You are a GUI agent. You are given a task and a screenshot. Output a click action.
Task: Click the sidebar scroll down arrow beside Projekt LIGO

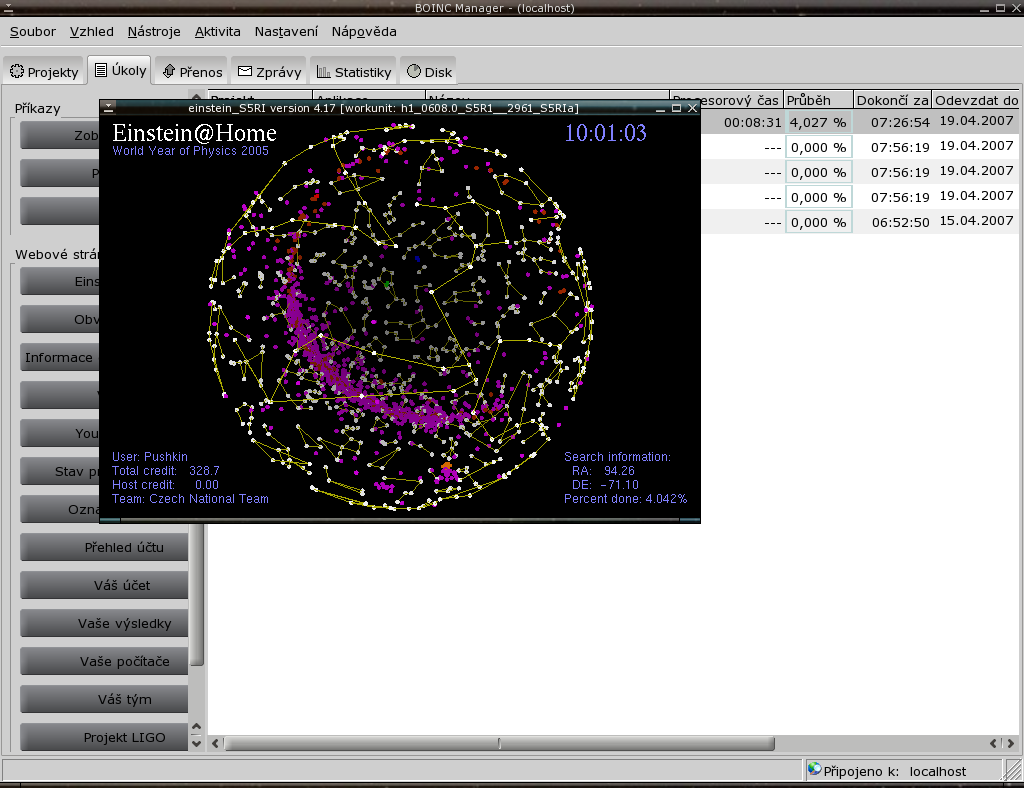196,743
